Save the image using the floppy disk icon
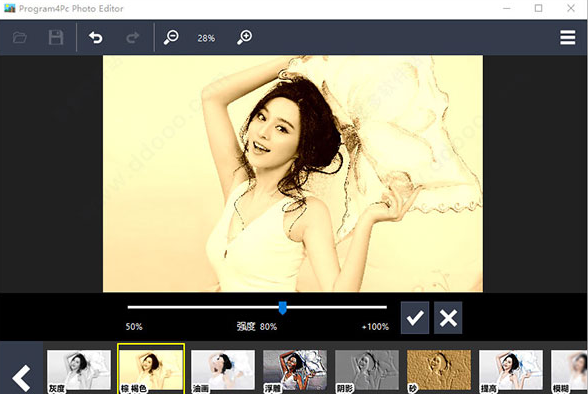The width and height of the screenshot is (588, 394). click(x=56, y=37)
